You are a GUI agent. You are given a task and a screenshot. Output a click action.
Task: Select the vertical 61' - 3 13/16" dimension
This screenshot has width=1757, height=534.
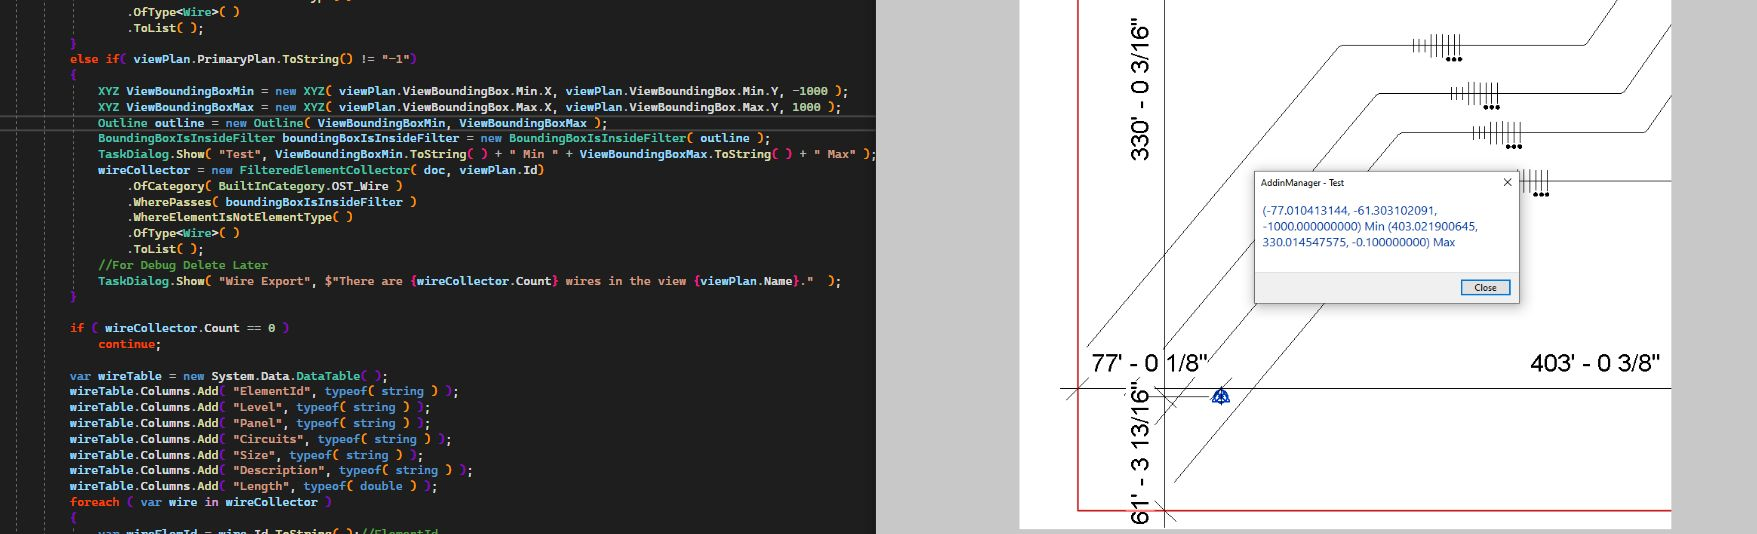click(1140, 456)
